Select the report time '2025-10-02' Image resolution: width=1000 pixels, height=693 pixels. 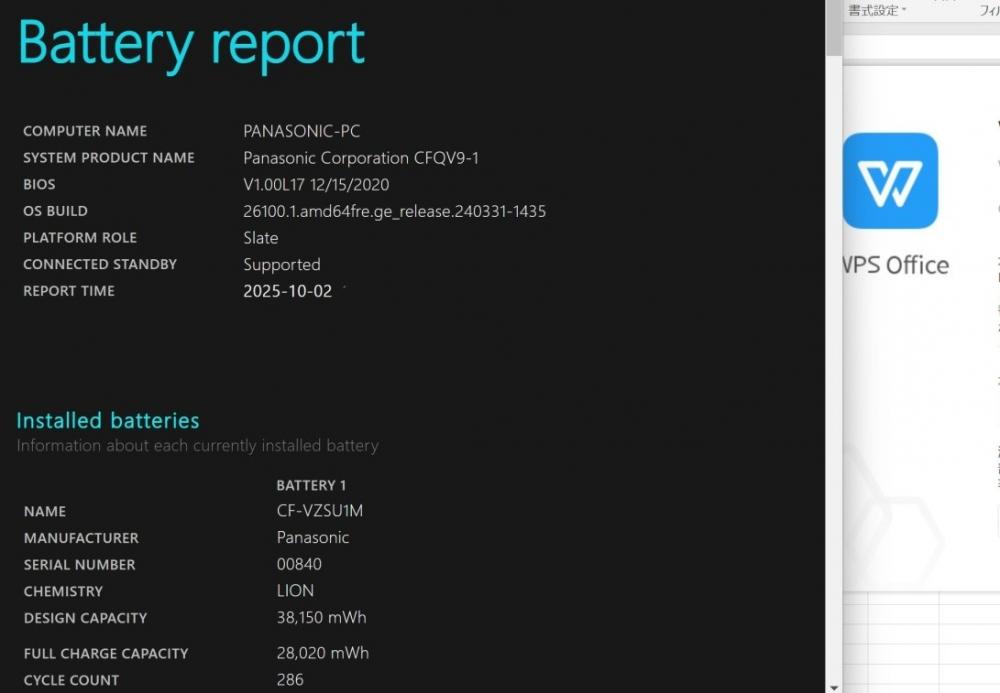[x=288, y=291]
